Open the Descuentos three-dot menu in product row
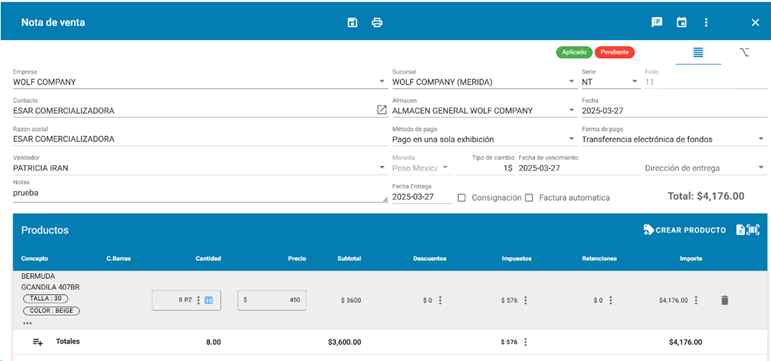Screen dimensions: 771x361 (x=440, y=300)
